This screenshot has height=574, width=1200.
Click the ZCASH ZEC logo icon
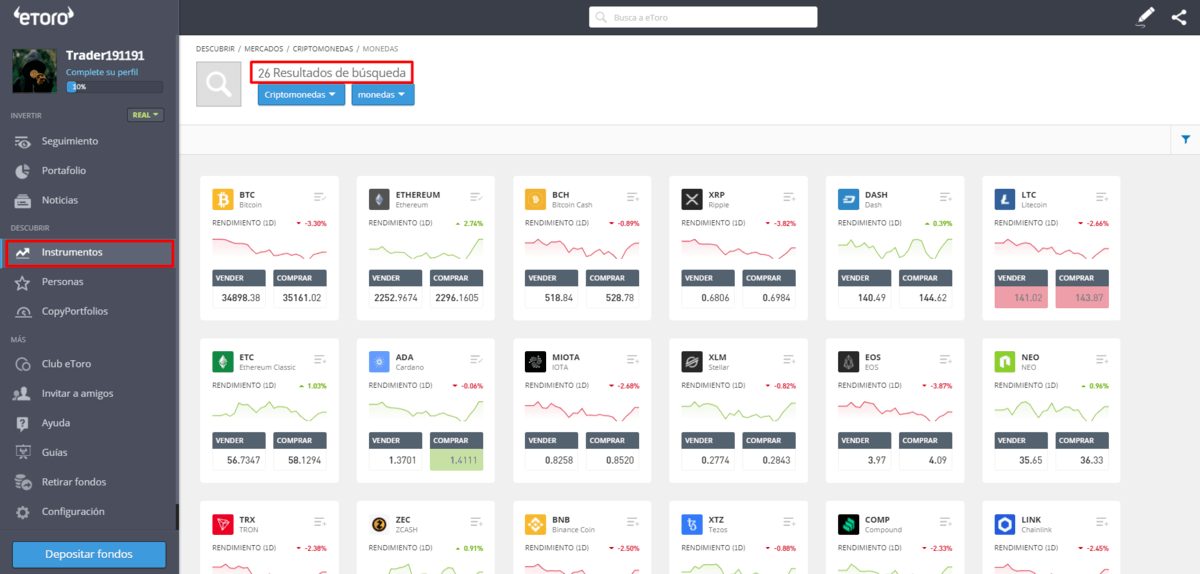pyautogui.click(x=379, y=524)
